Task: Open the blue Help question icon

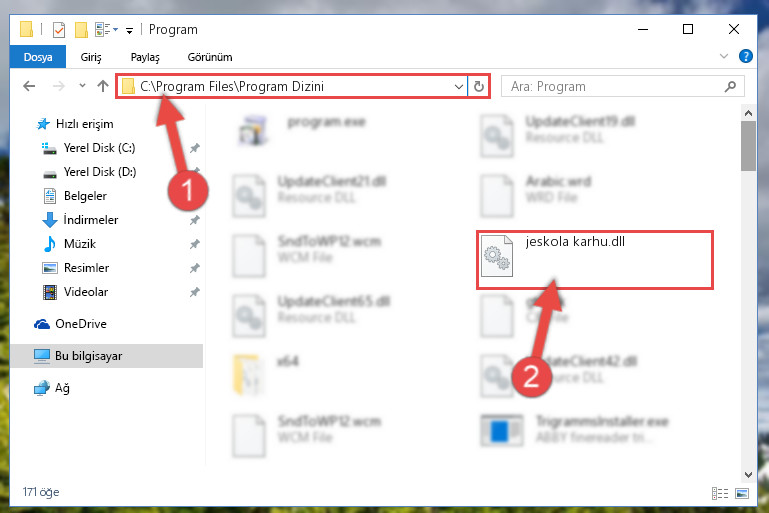Action: click(x=745, y=56)
